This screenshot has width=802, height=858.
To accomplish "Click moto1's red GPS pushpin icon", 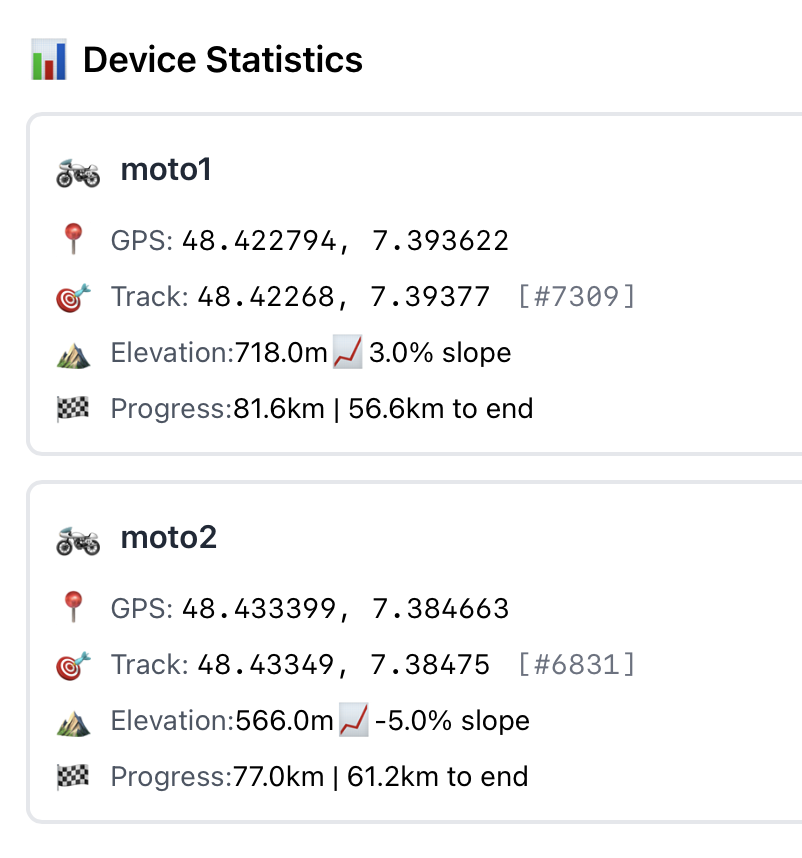I will [73, 239].
